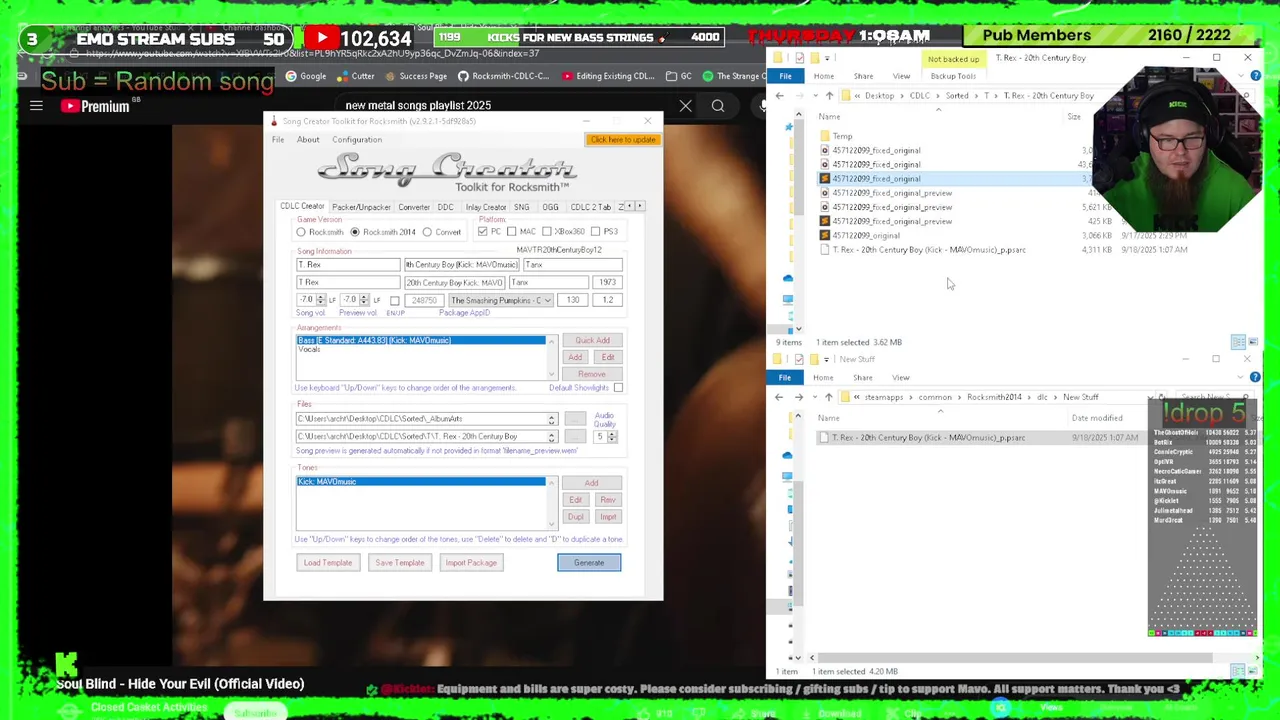Increase the Preview vol. stepper
This screenshot has width=1280, height=720.
tap(364, 298)
